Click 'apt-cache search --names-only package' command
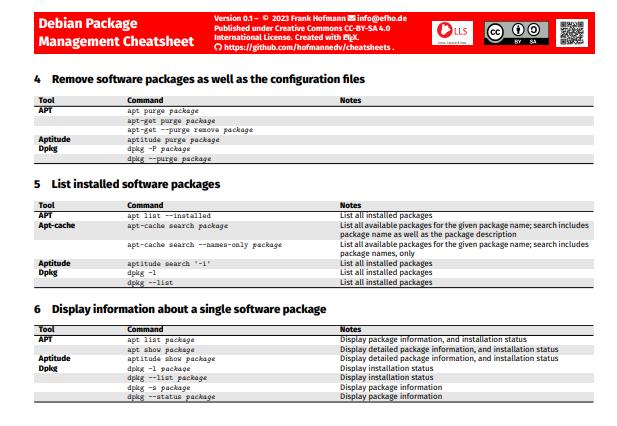 click(x=205, y=245)
